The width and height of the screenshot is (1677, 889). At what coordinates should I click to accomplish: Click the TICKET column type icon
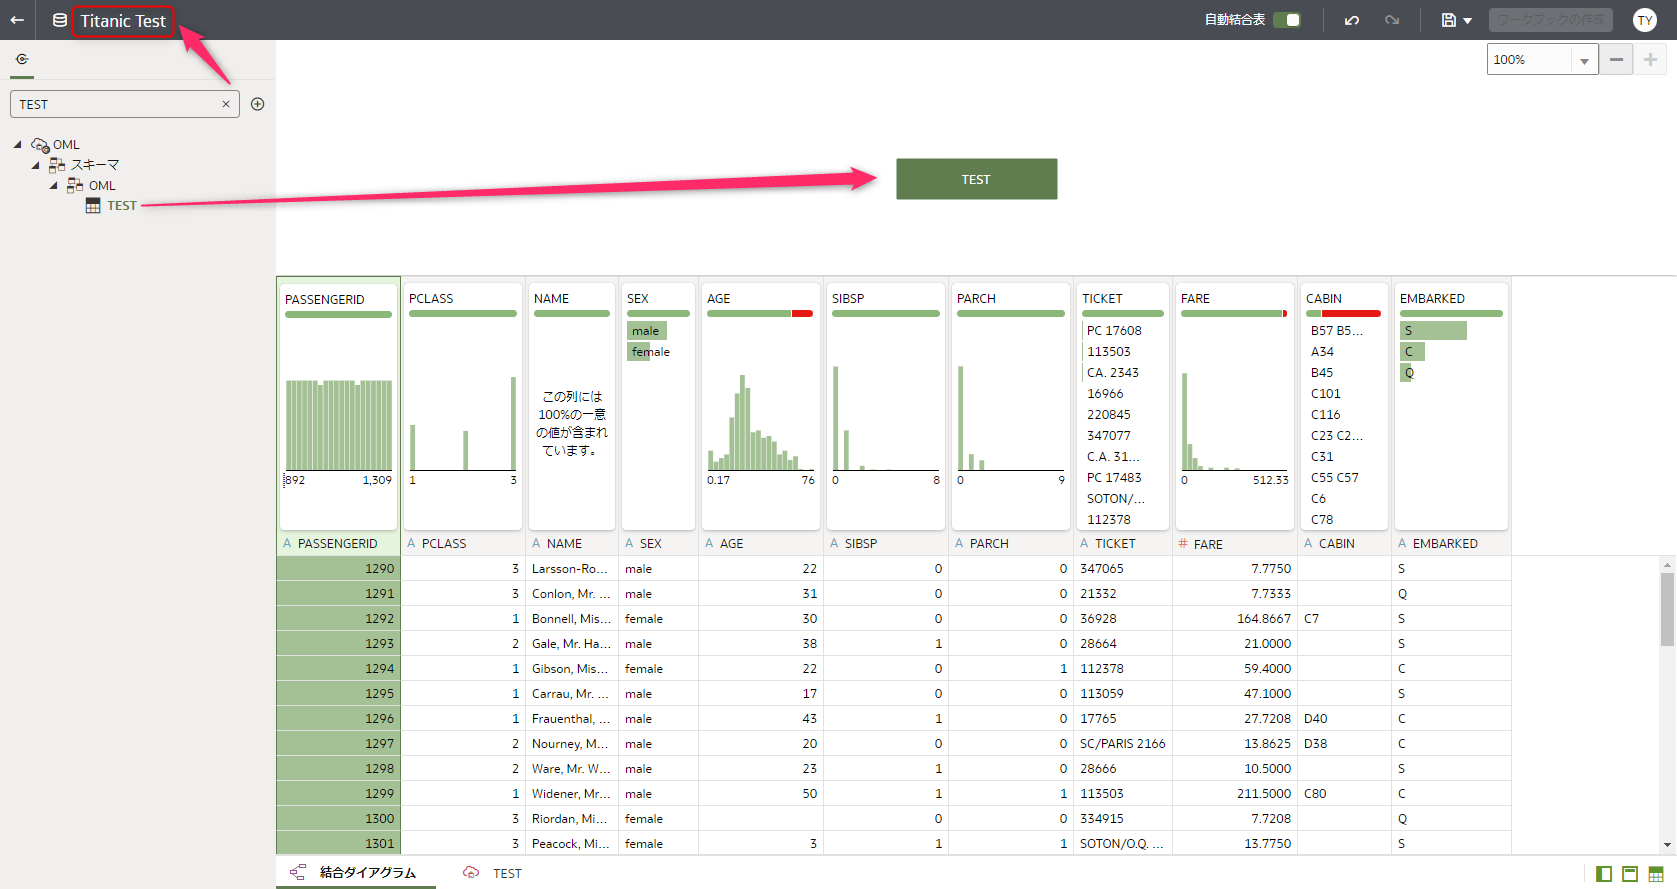tap(1084, 543)
